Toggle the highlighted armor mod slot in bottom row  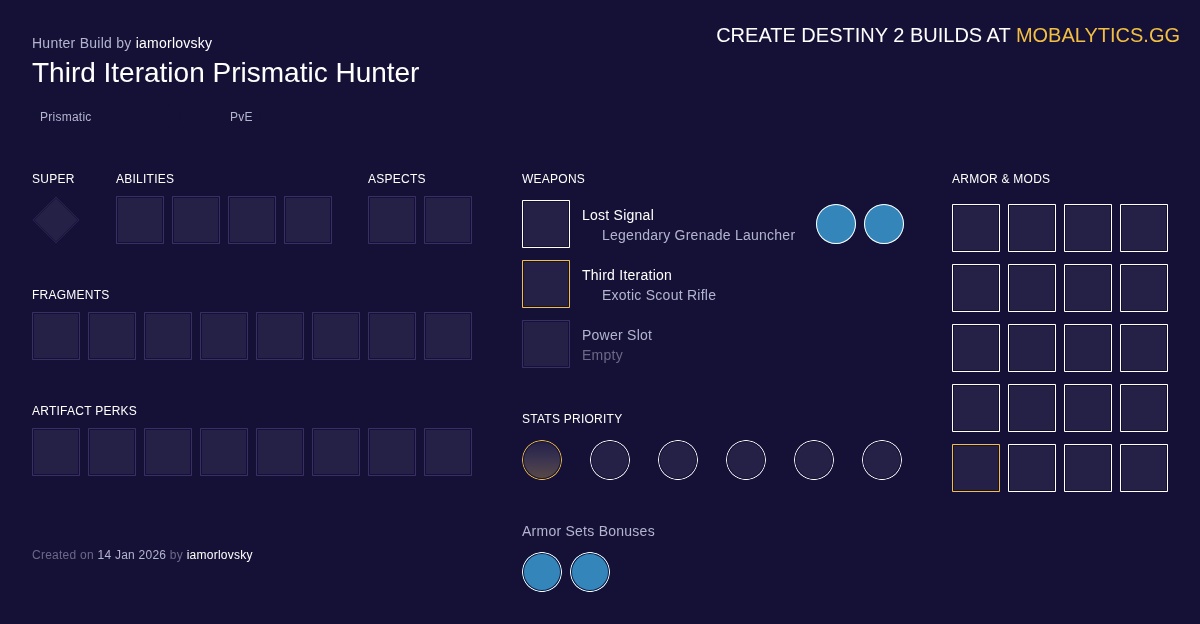tap(976, 468)
